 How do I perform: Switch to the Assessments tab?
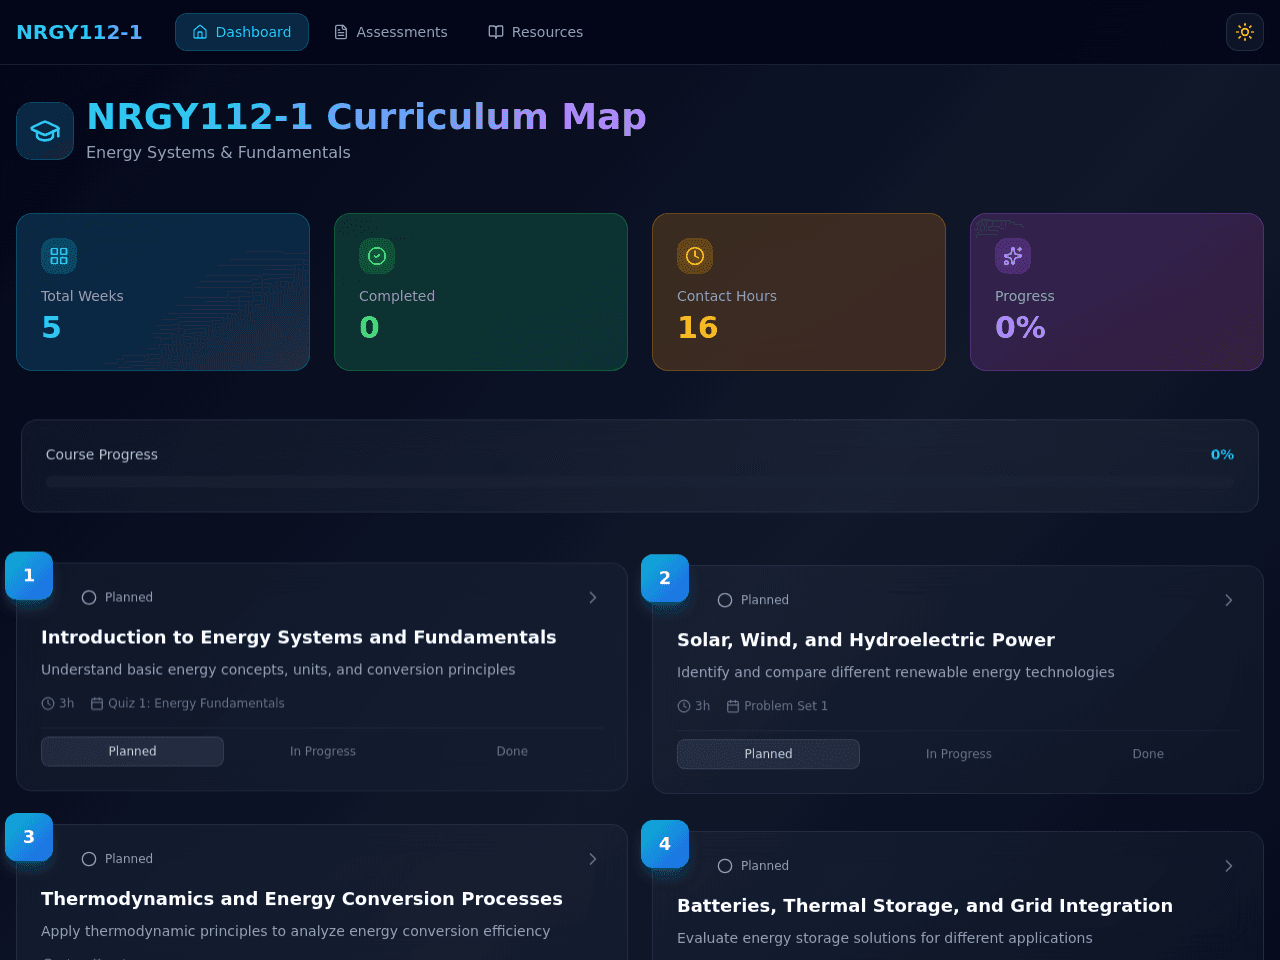click(x=391, y=32)
